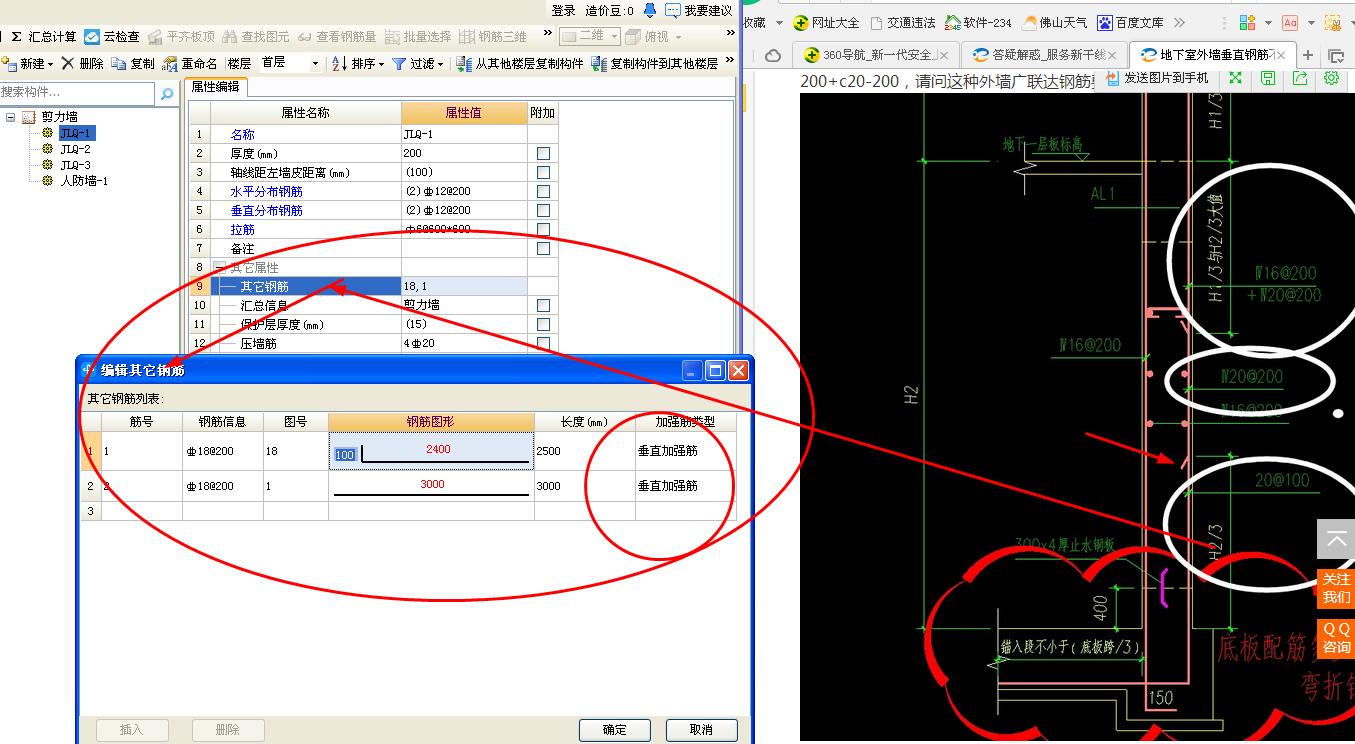Select the 属性编辑 tab
The width and height of the screenshot is (1355, 744).
215,87
